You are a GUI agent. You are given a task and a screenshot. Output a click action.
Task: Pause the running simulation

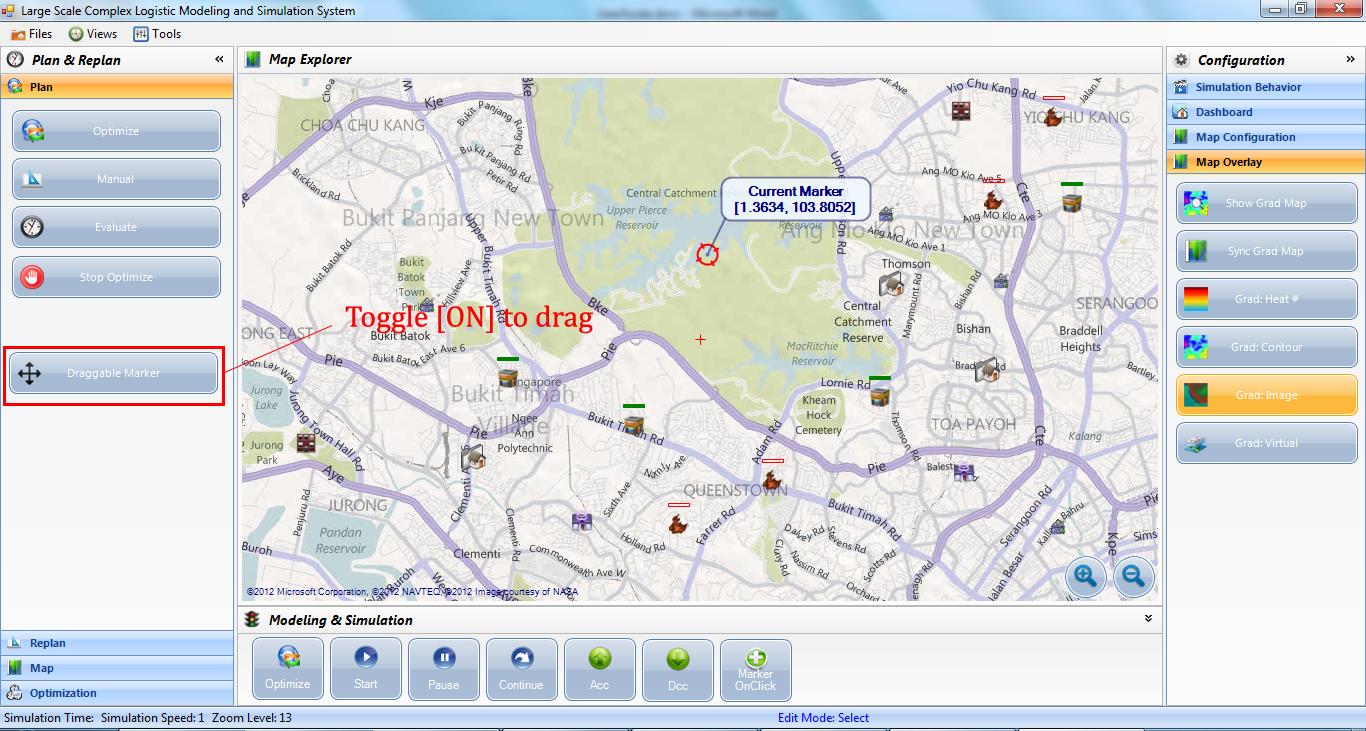point(443,668)
